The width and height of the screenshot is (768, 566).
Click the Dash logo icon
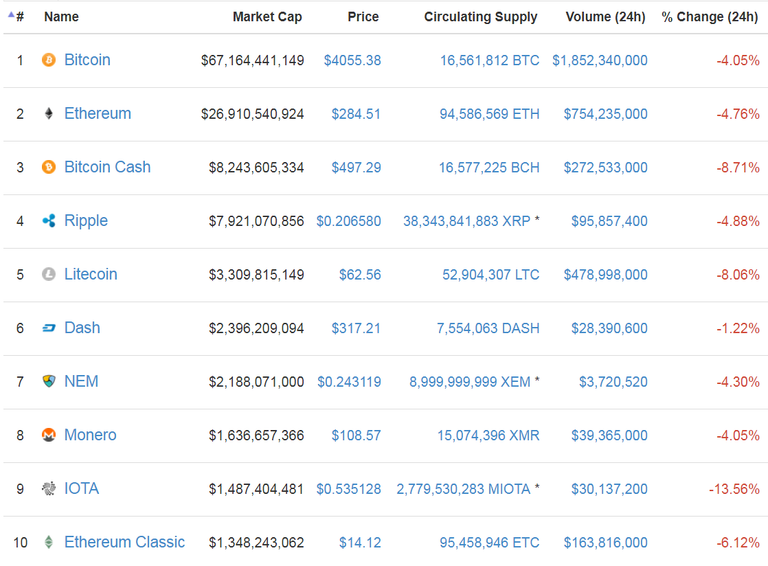[49, 328]
